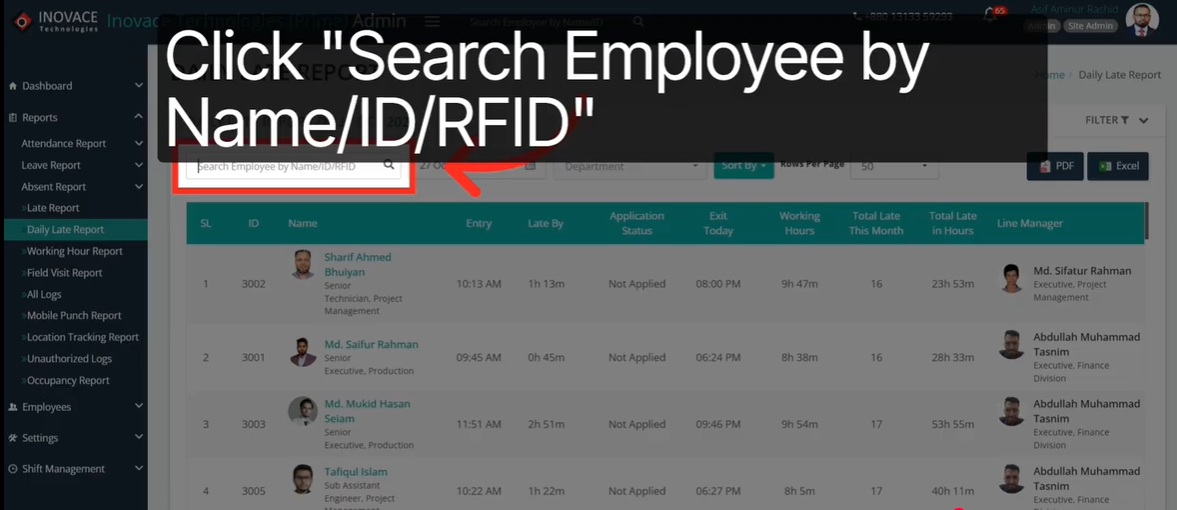Click the Entry column header
This screenshot has width=1177, height=510.
pos(479,224)
